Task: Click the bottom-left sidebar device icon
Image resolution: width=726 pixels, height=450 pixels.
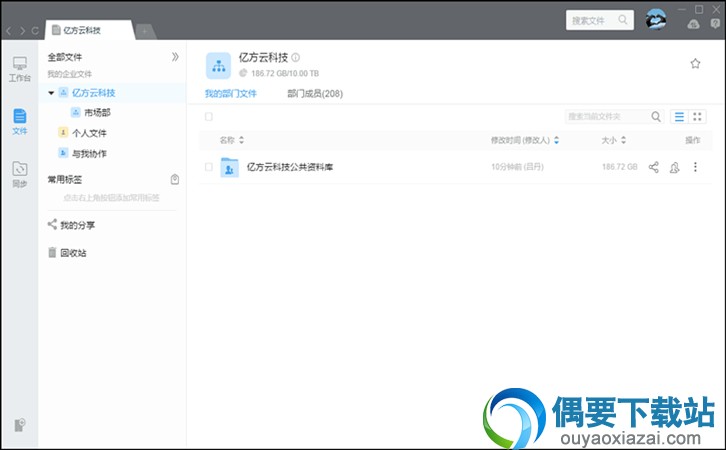Action: point(19,425)
